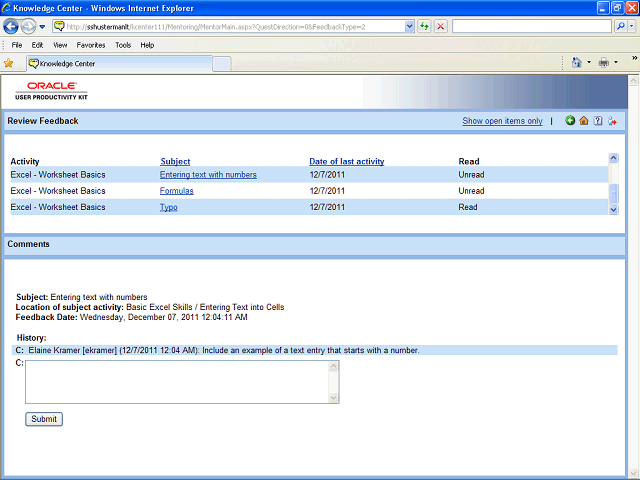Sort by Date of last activity
The height and width of the screenshot is (480, 640).
(347, 161)
